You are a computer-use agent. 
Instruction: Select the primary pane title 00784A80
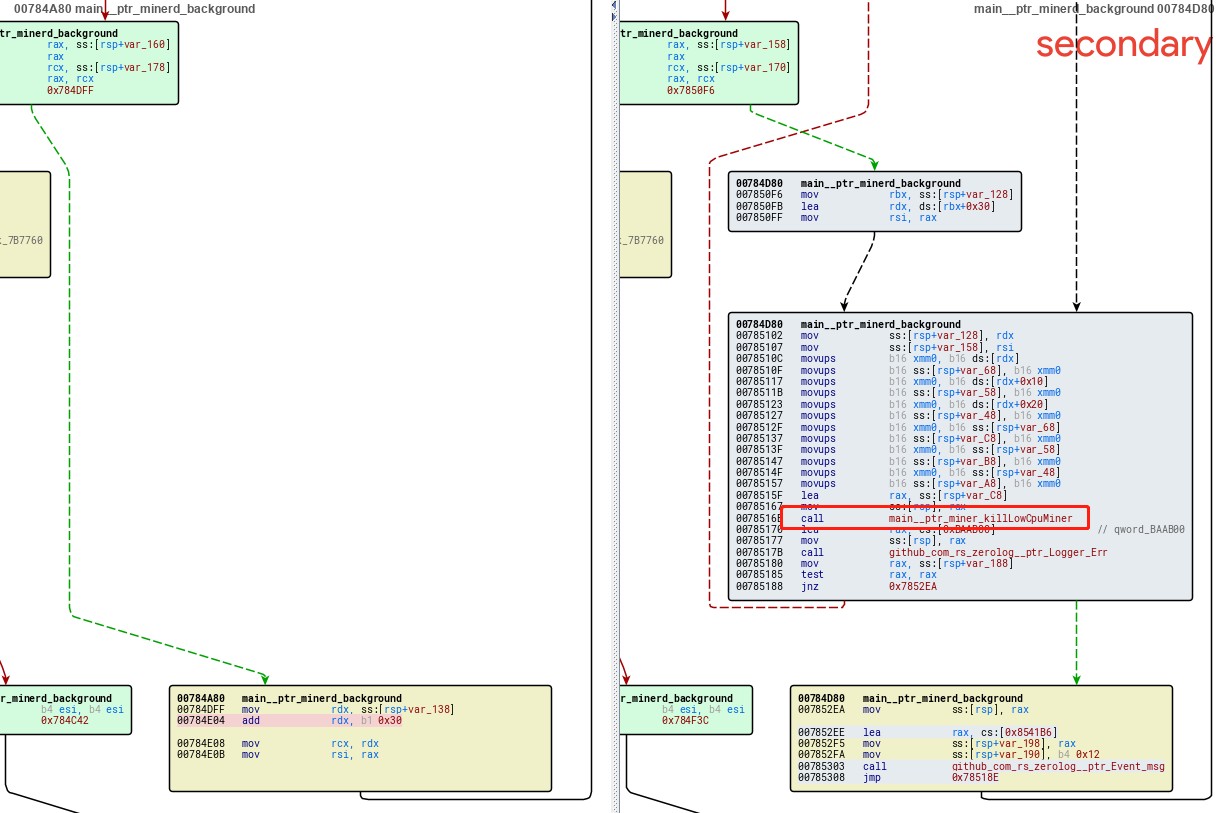[x=134, y=9]
